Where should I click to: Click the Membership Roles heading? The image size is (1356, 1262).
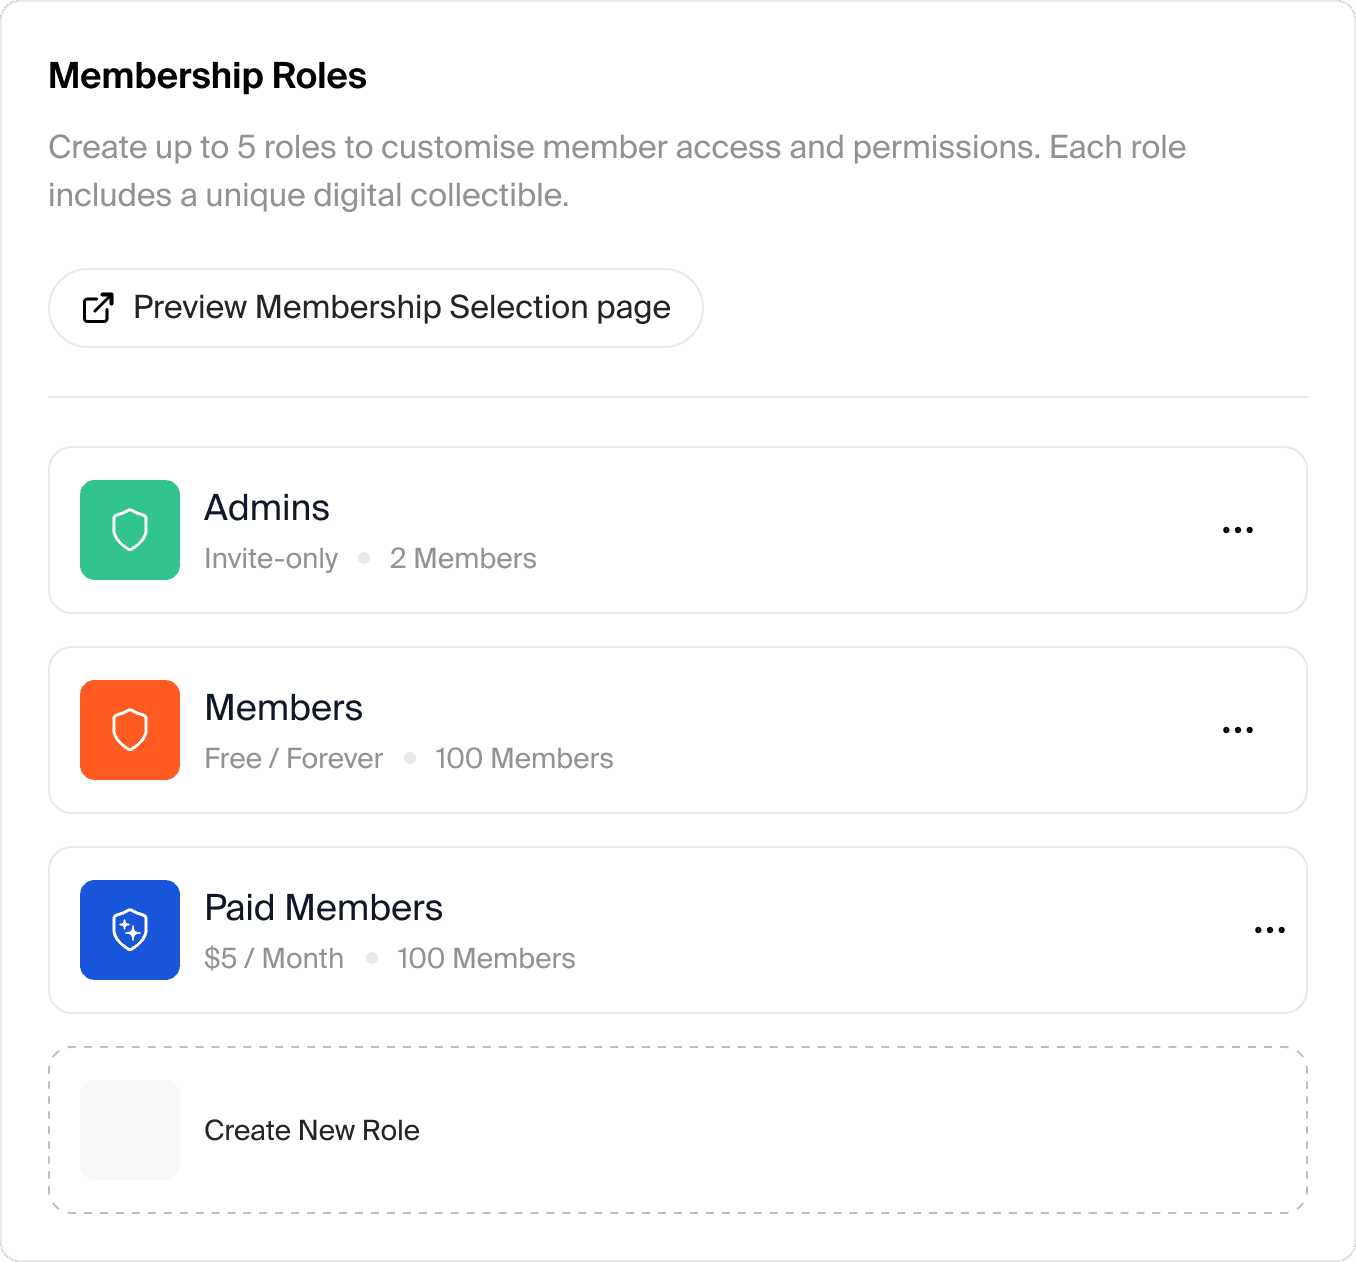click(208, 76)
